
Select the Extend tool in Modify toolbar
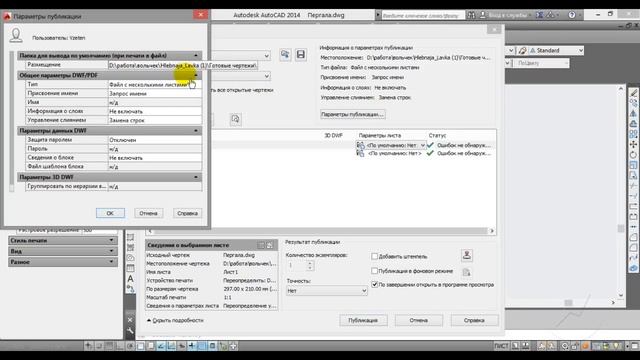coord(633,196)
